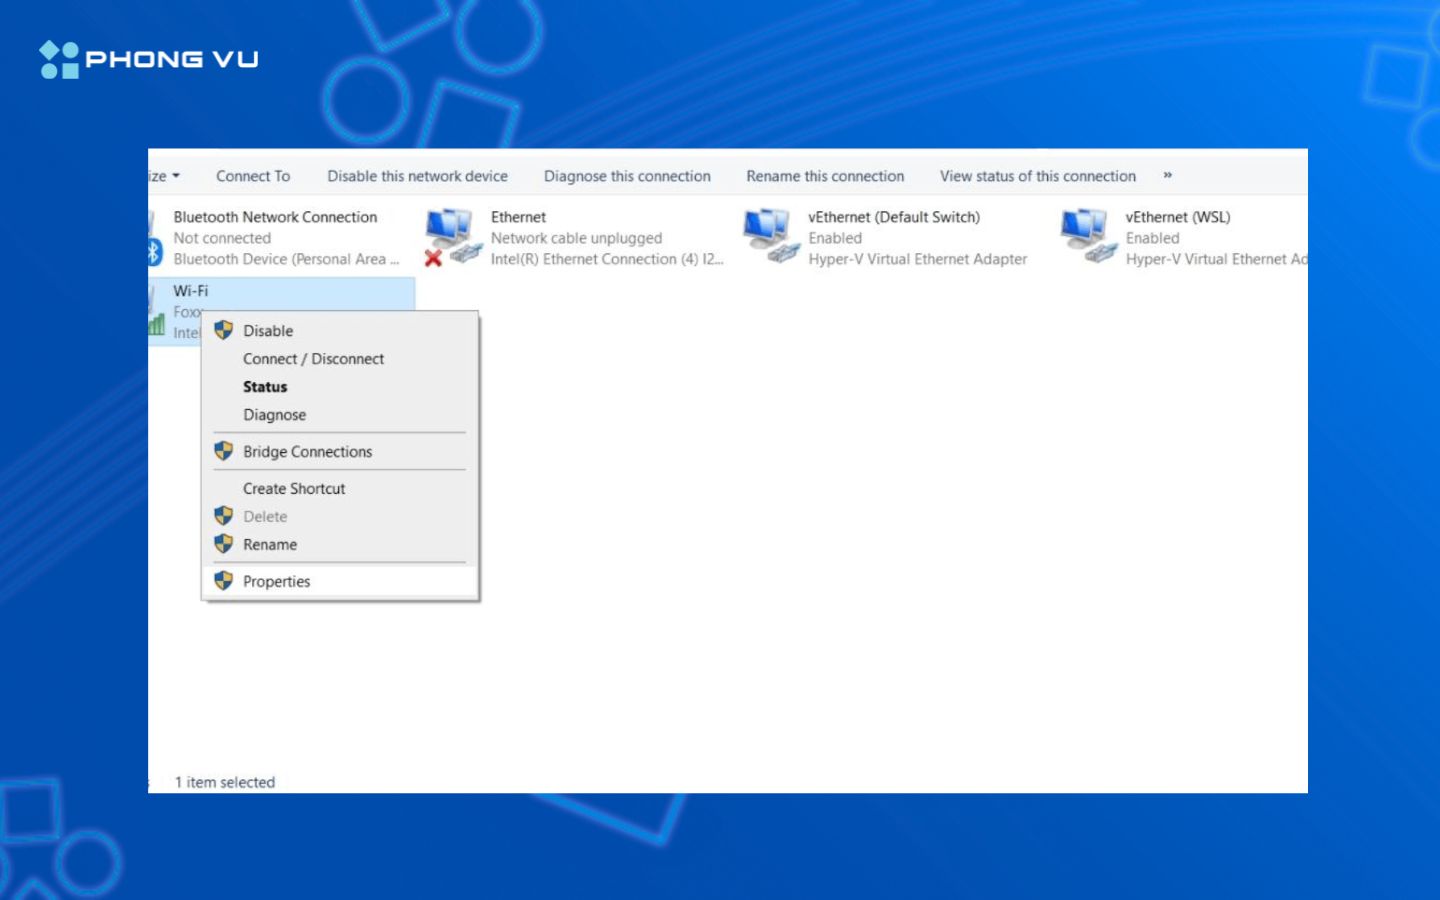The height and width of the screenshot is (900, 1440).
Task: Select Status in the context menu
Action: coord(265,387)
